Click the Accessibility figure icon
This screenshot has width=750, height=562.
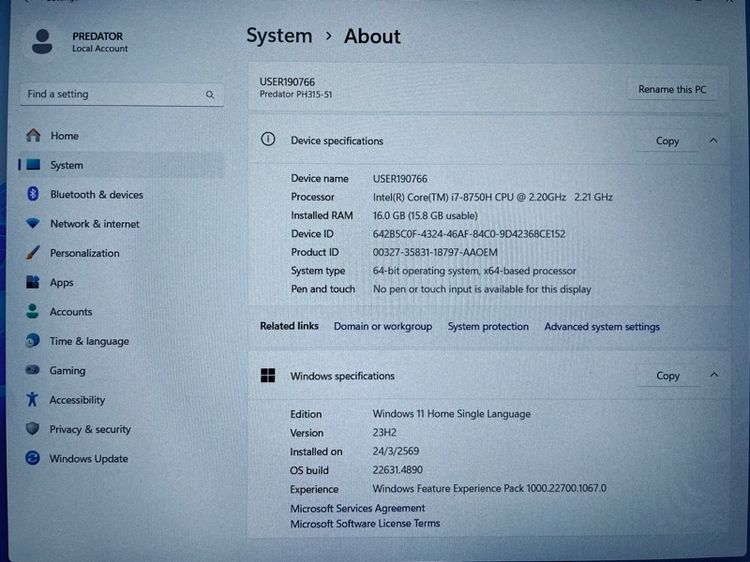coord(33,400)
